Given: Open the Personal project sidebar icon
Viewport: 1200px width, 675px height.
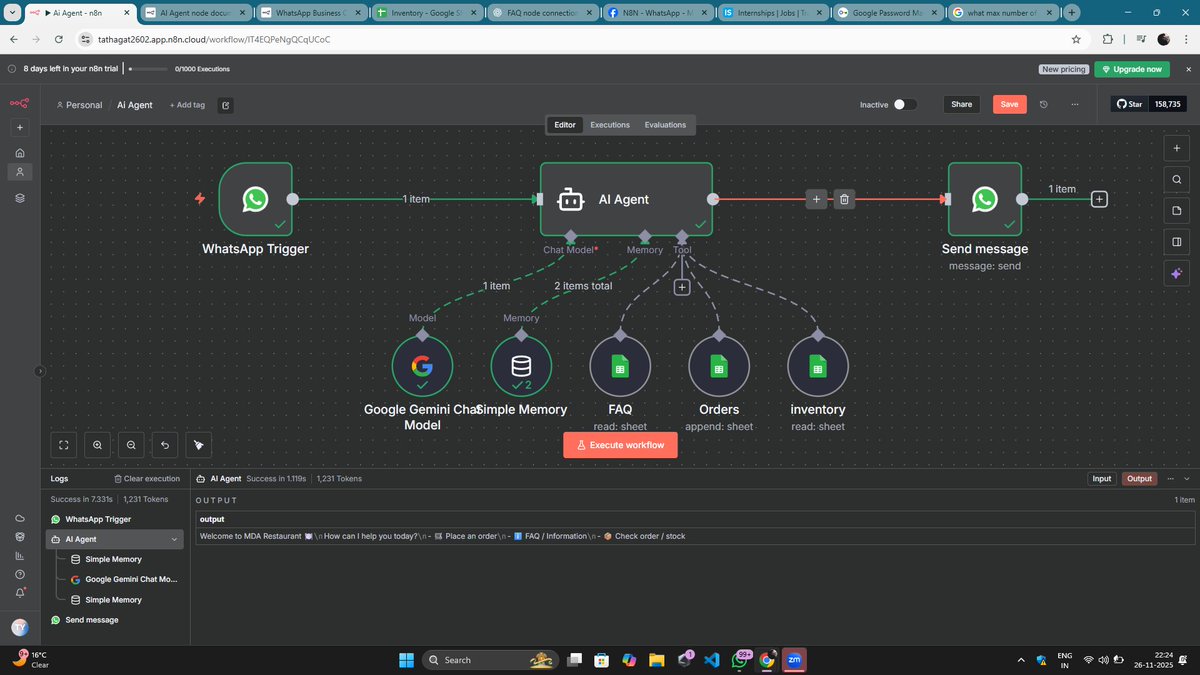Looking at the screenshot, I should (20, 172).
